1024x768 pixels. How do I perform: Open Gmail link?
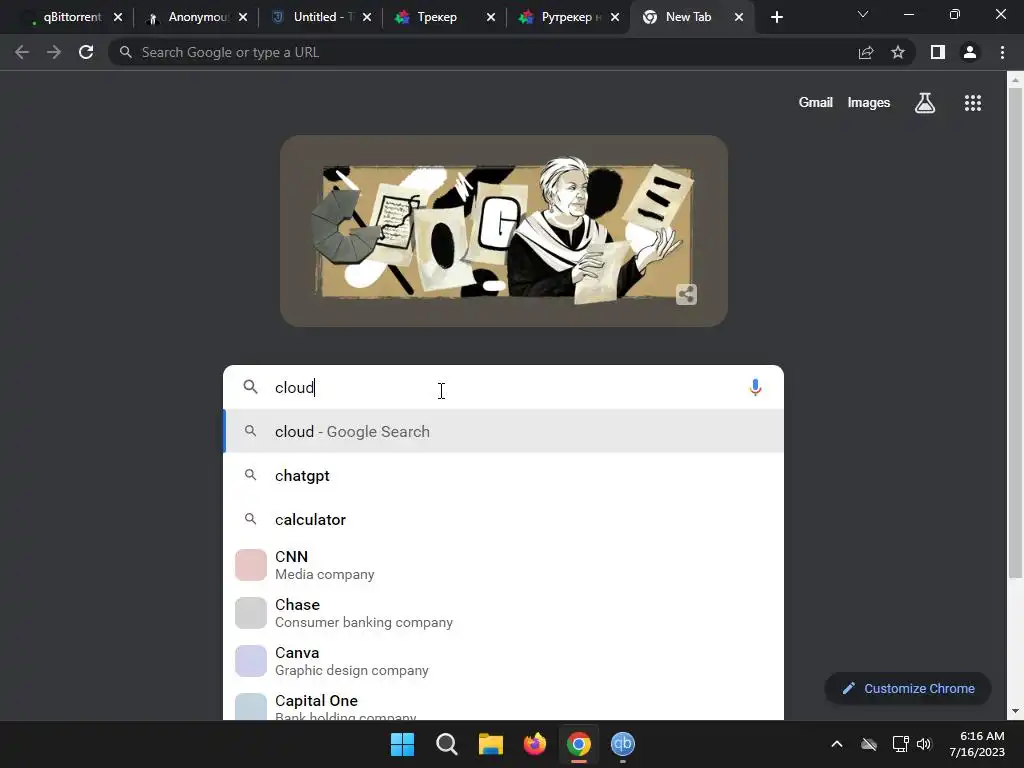pyautogui.click(x=816, y=103)
